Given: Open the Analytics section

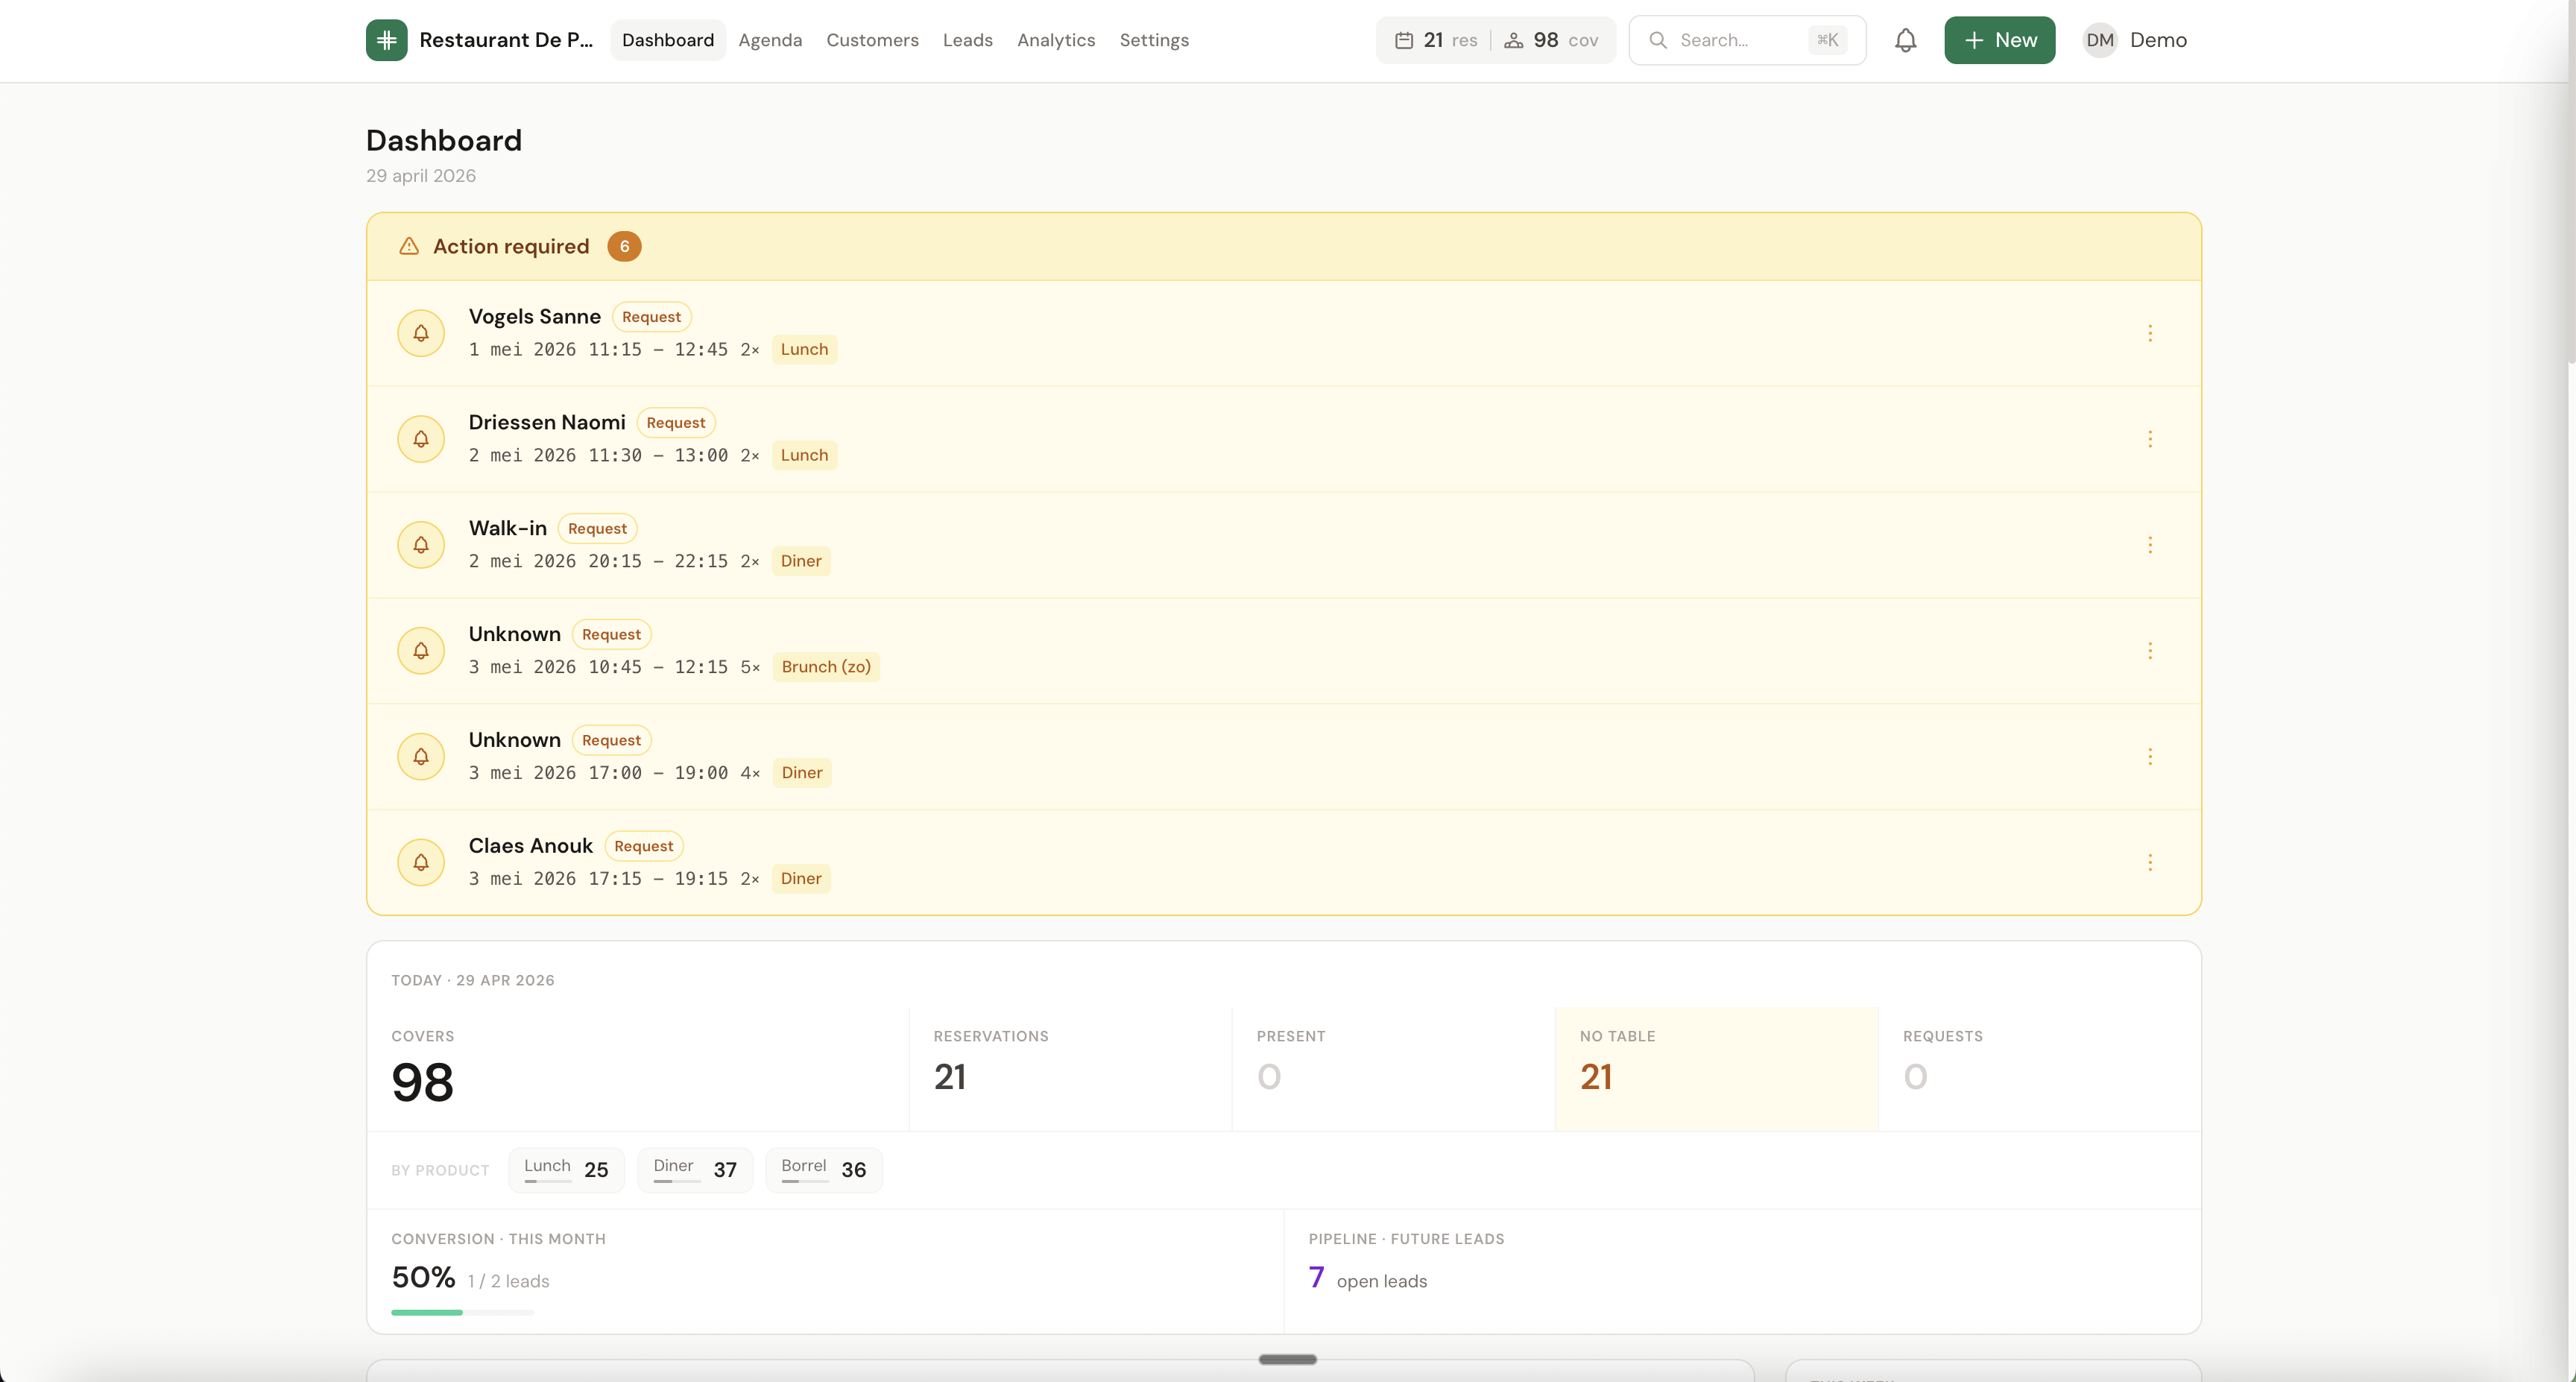Looking at the screenshot, I should pos(1055,40).
